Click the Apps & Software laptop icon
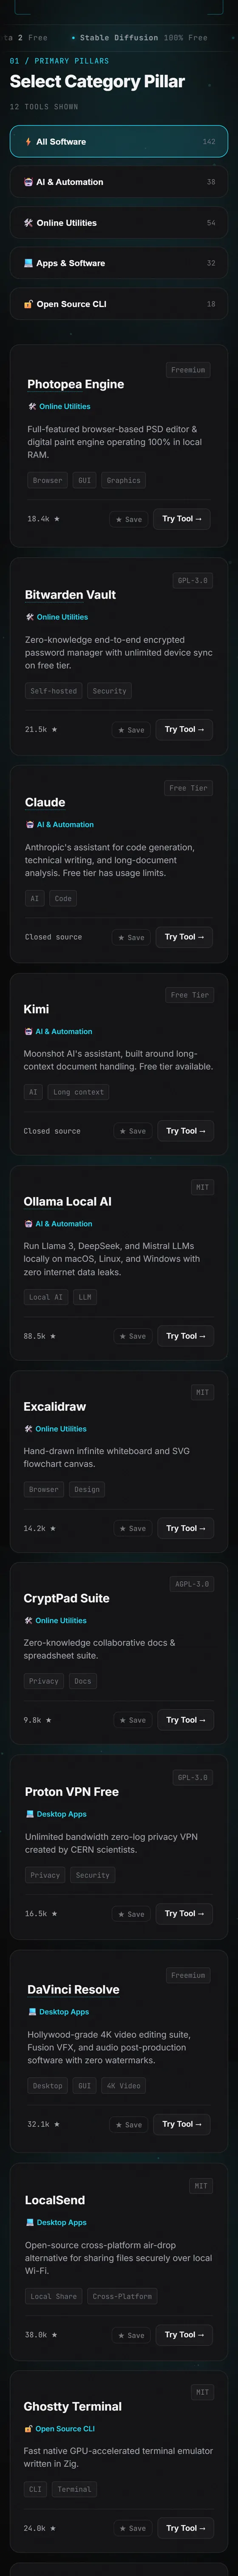The height and width of the screenshot is (2576, 238). (x=28, y=263)
